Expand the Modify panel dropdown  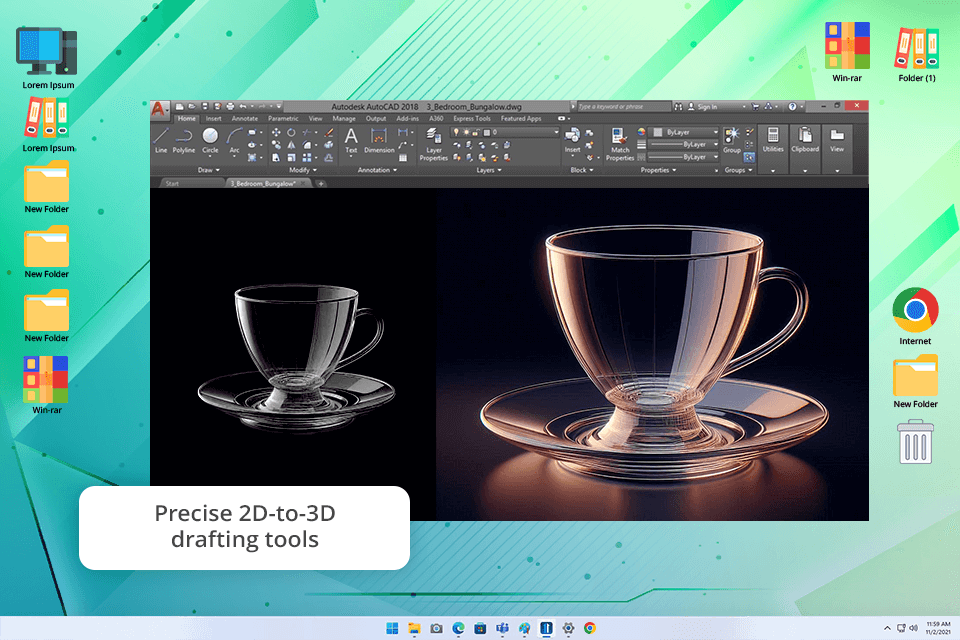304,170
